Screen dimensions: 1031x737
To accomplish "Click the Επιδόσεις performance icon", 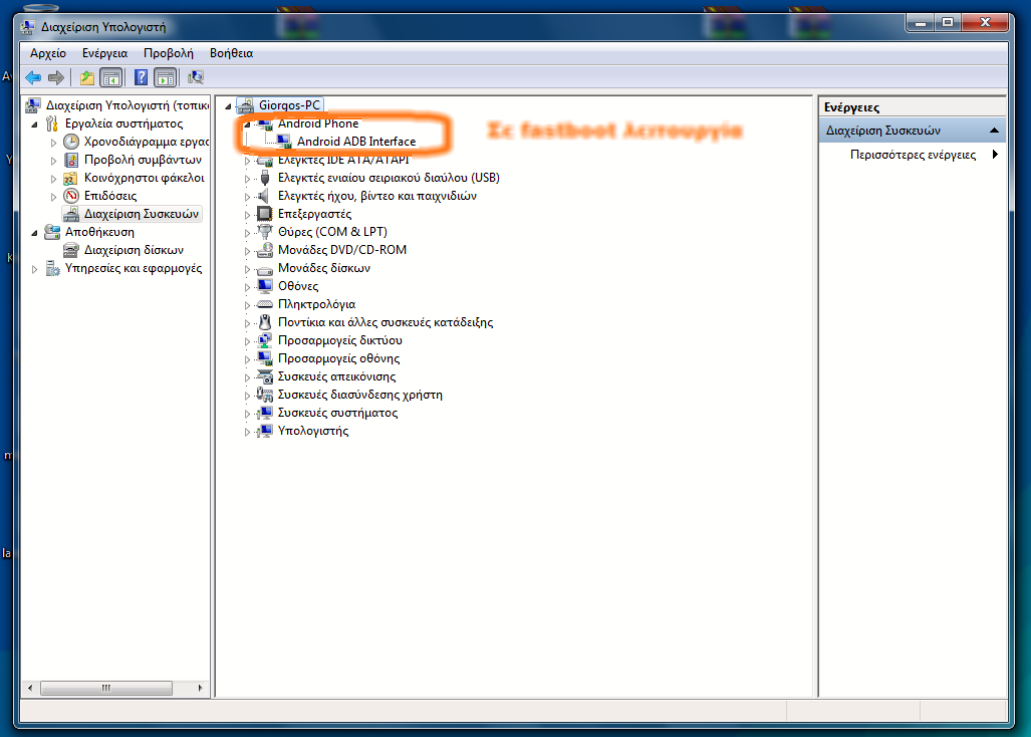I will click(x=71, y=196).
